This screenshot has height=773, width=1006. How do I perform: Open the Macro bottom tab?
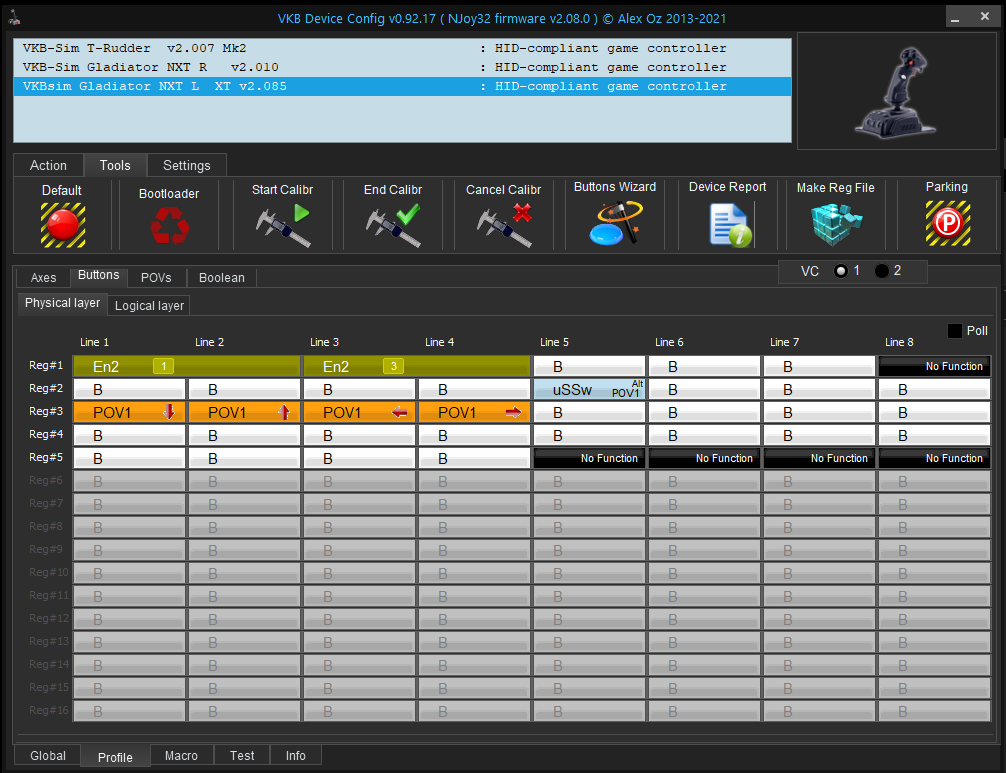click(x=182, y=756)
